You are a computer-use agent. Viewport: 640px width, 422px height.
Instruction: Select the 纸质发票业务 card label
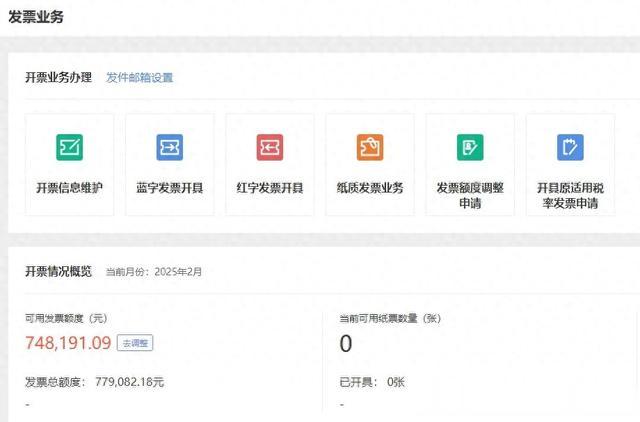coord(370,188)
